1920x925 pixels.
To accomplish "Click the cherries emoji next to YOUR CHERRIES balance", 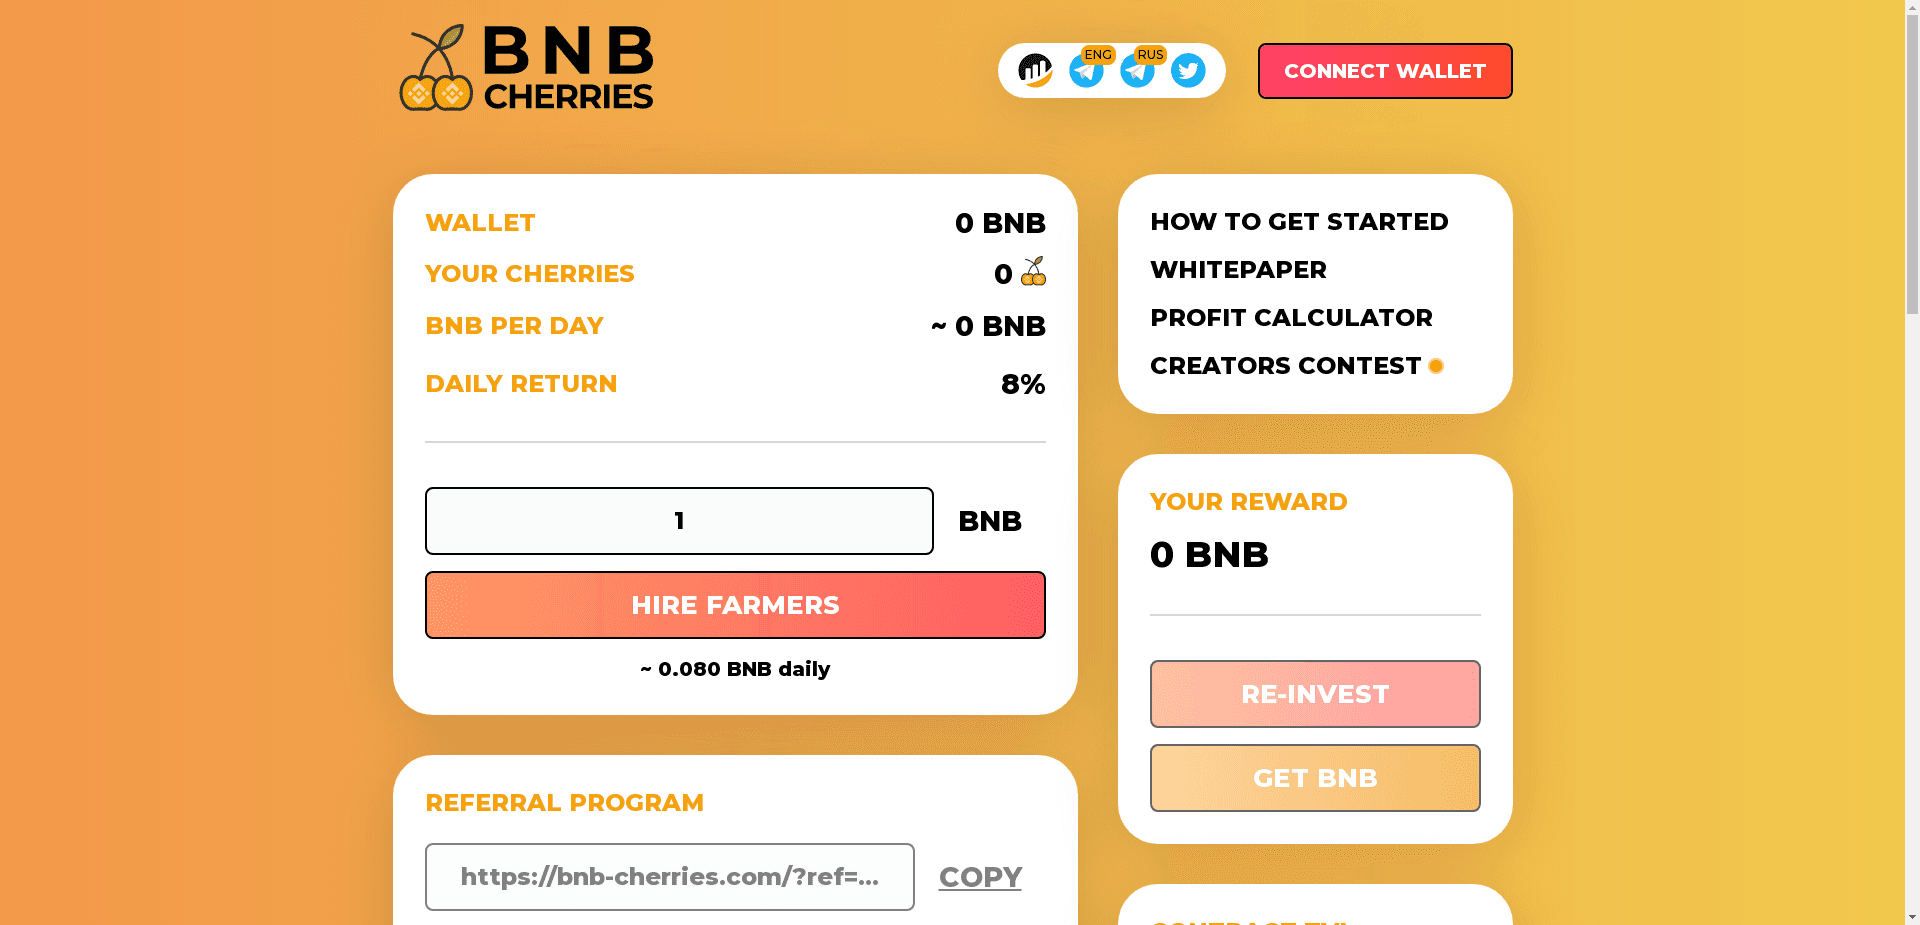I will pos(1033,272).
